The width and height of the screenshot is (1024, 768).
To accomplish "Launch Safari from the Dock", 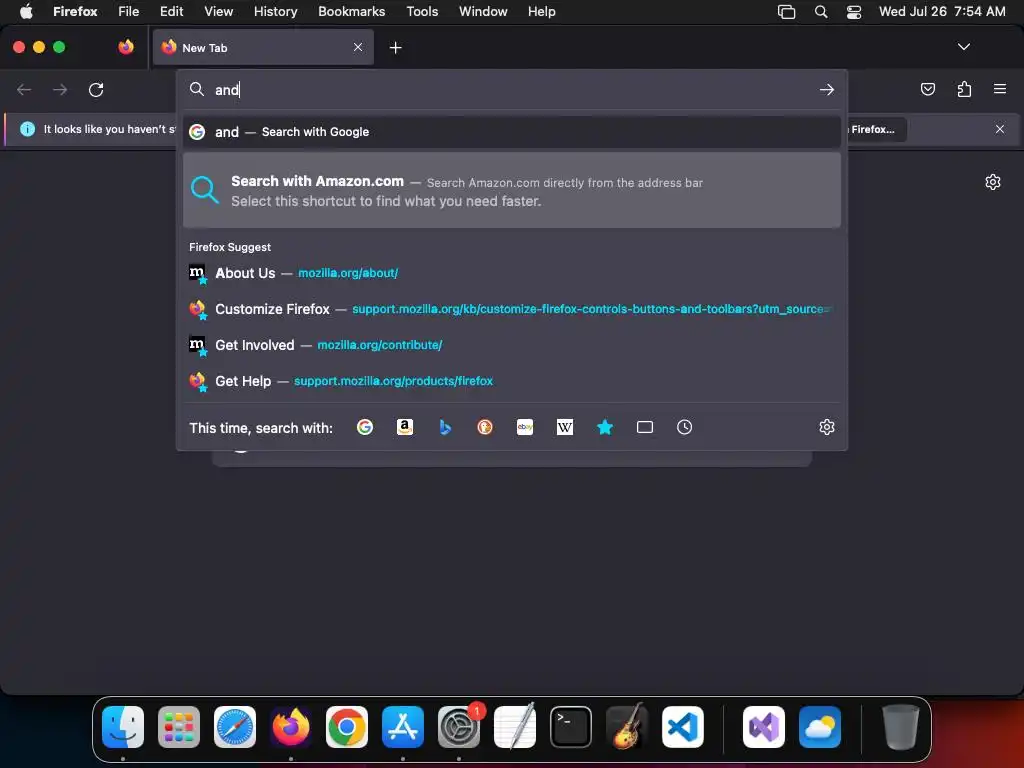I will click(x=235, y=727).
